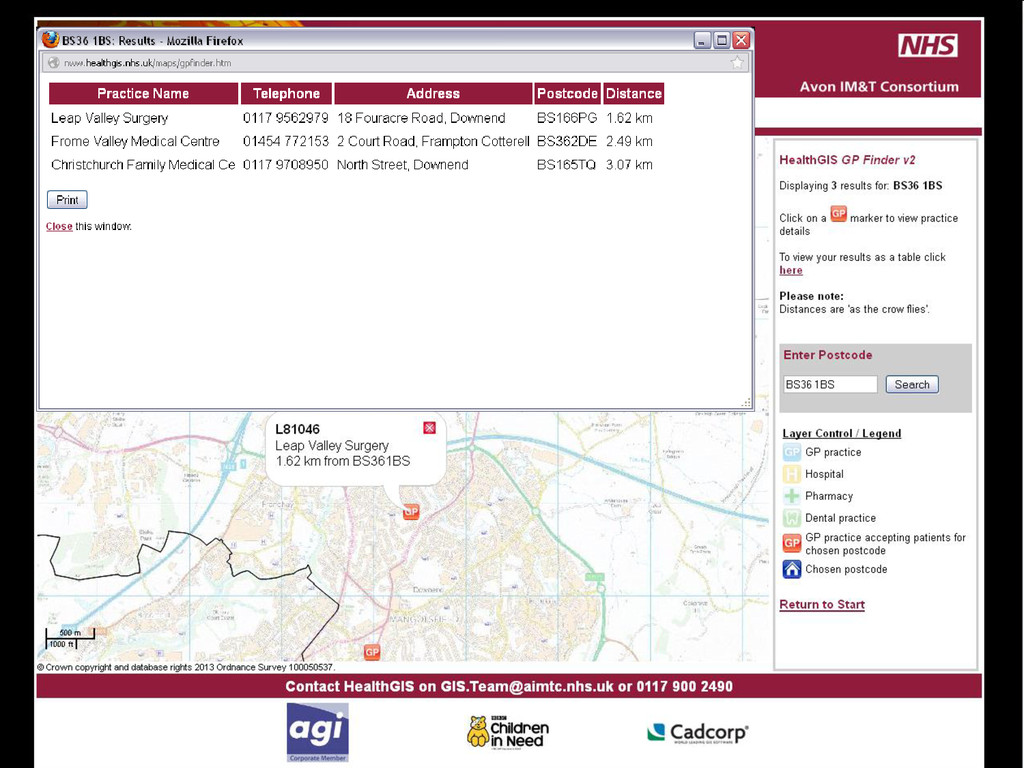Viewport: 1024px width, 768px height.
Task: Click the popup window resize grip
Action: tap(746, 402)
